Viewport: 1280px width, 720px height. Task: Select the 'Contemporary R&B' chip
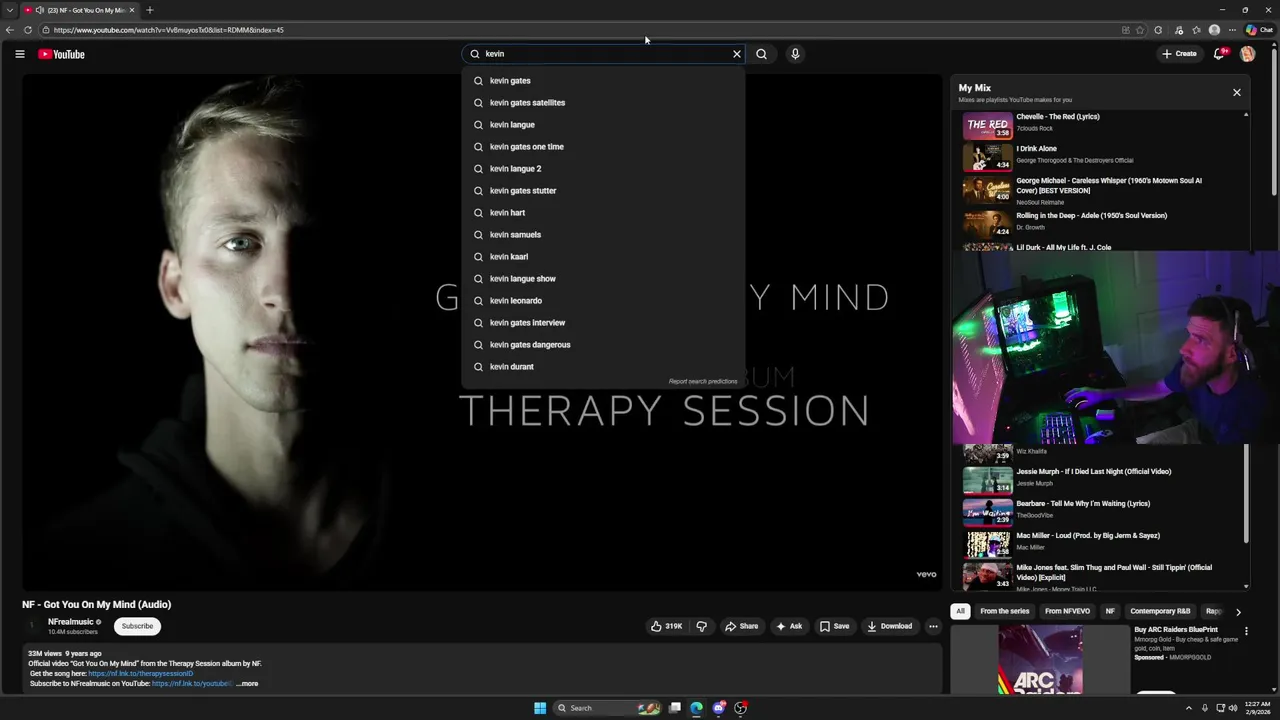click(x=1160, y=611)
